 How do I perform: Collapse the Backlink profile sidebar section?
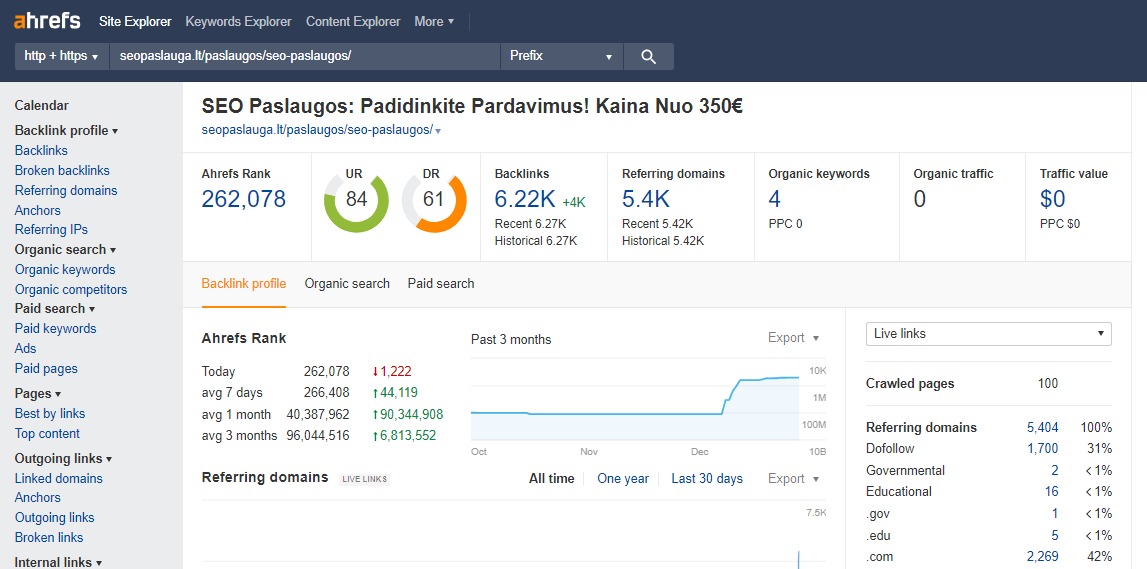(x=66, y=131)
